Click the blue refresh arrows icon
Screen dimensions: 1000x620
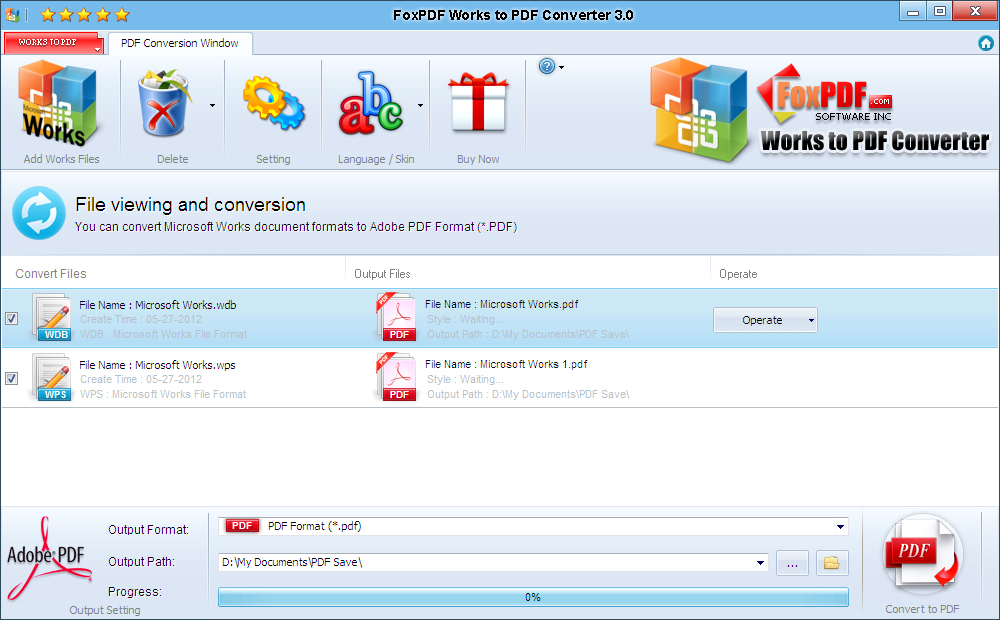coord(39,213)
